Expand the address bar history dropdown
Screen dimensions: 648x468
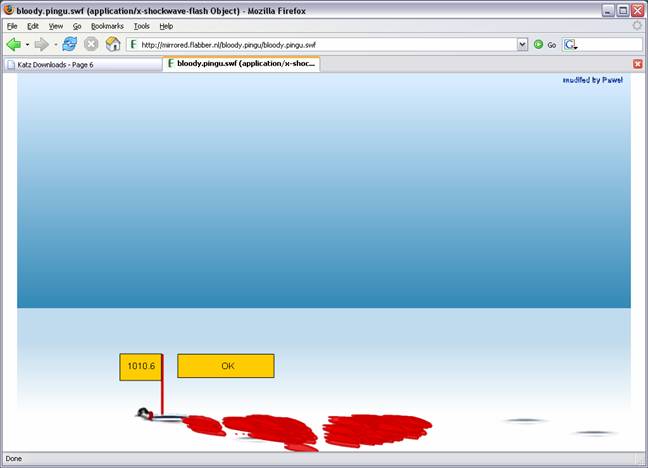pyautogui.click(x=522, y=45)
